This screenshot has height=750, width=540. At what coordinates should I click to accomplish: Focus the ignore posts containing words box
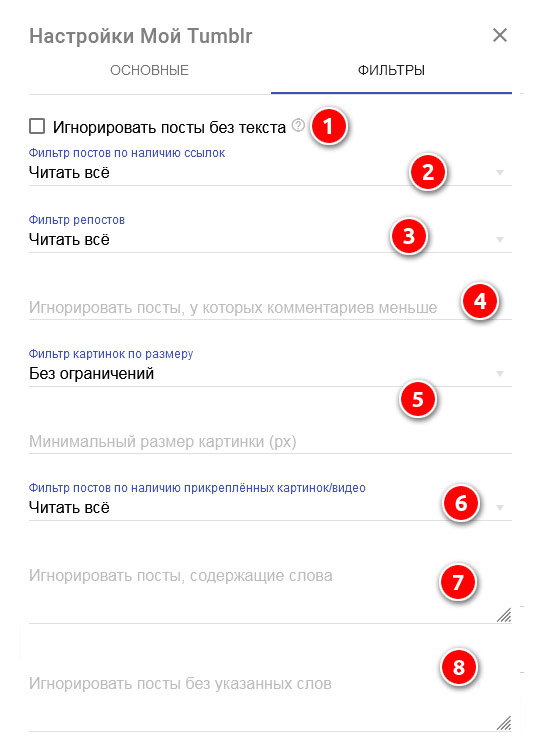(x=270, y=593)
